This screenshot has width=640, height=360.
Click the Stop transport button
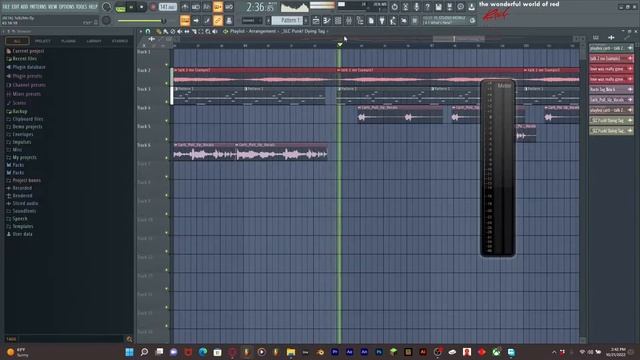coord(142,7)
